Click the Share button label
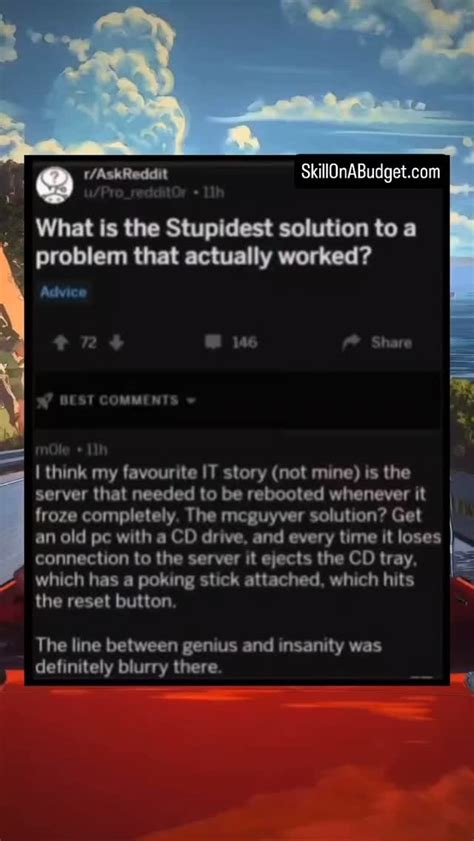The image size is (474, 841). point(391,343)
